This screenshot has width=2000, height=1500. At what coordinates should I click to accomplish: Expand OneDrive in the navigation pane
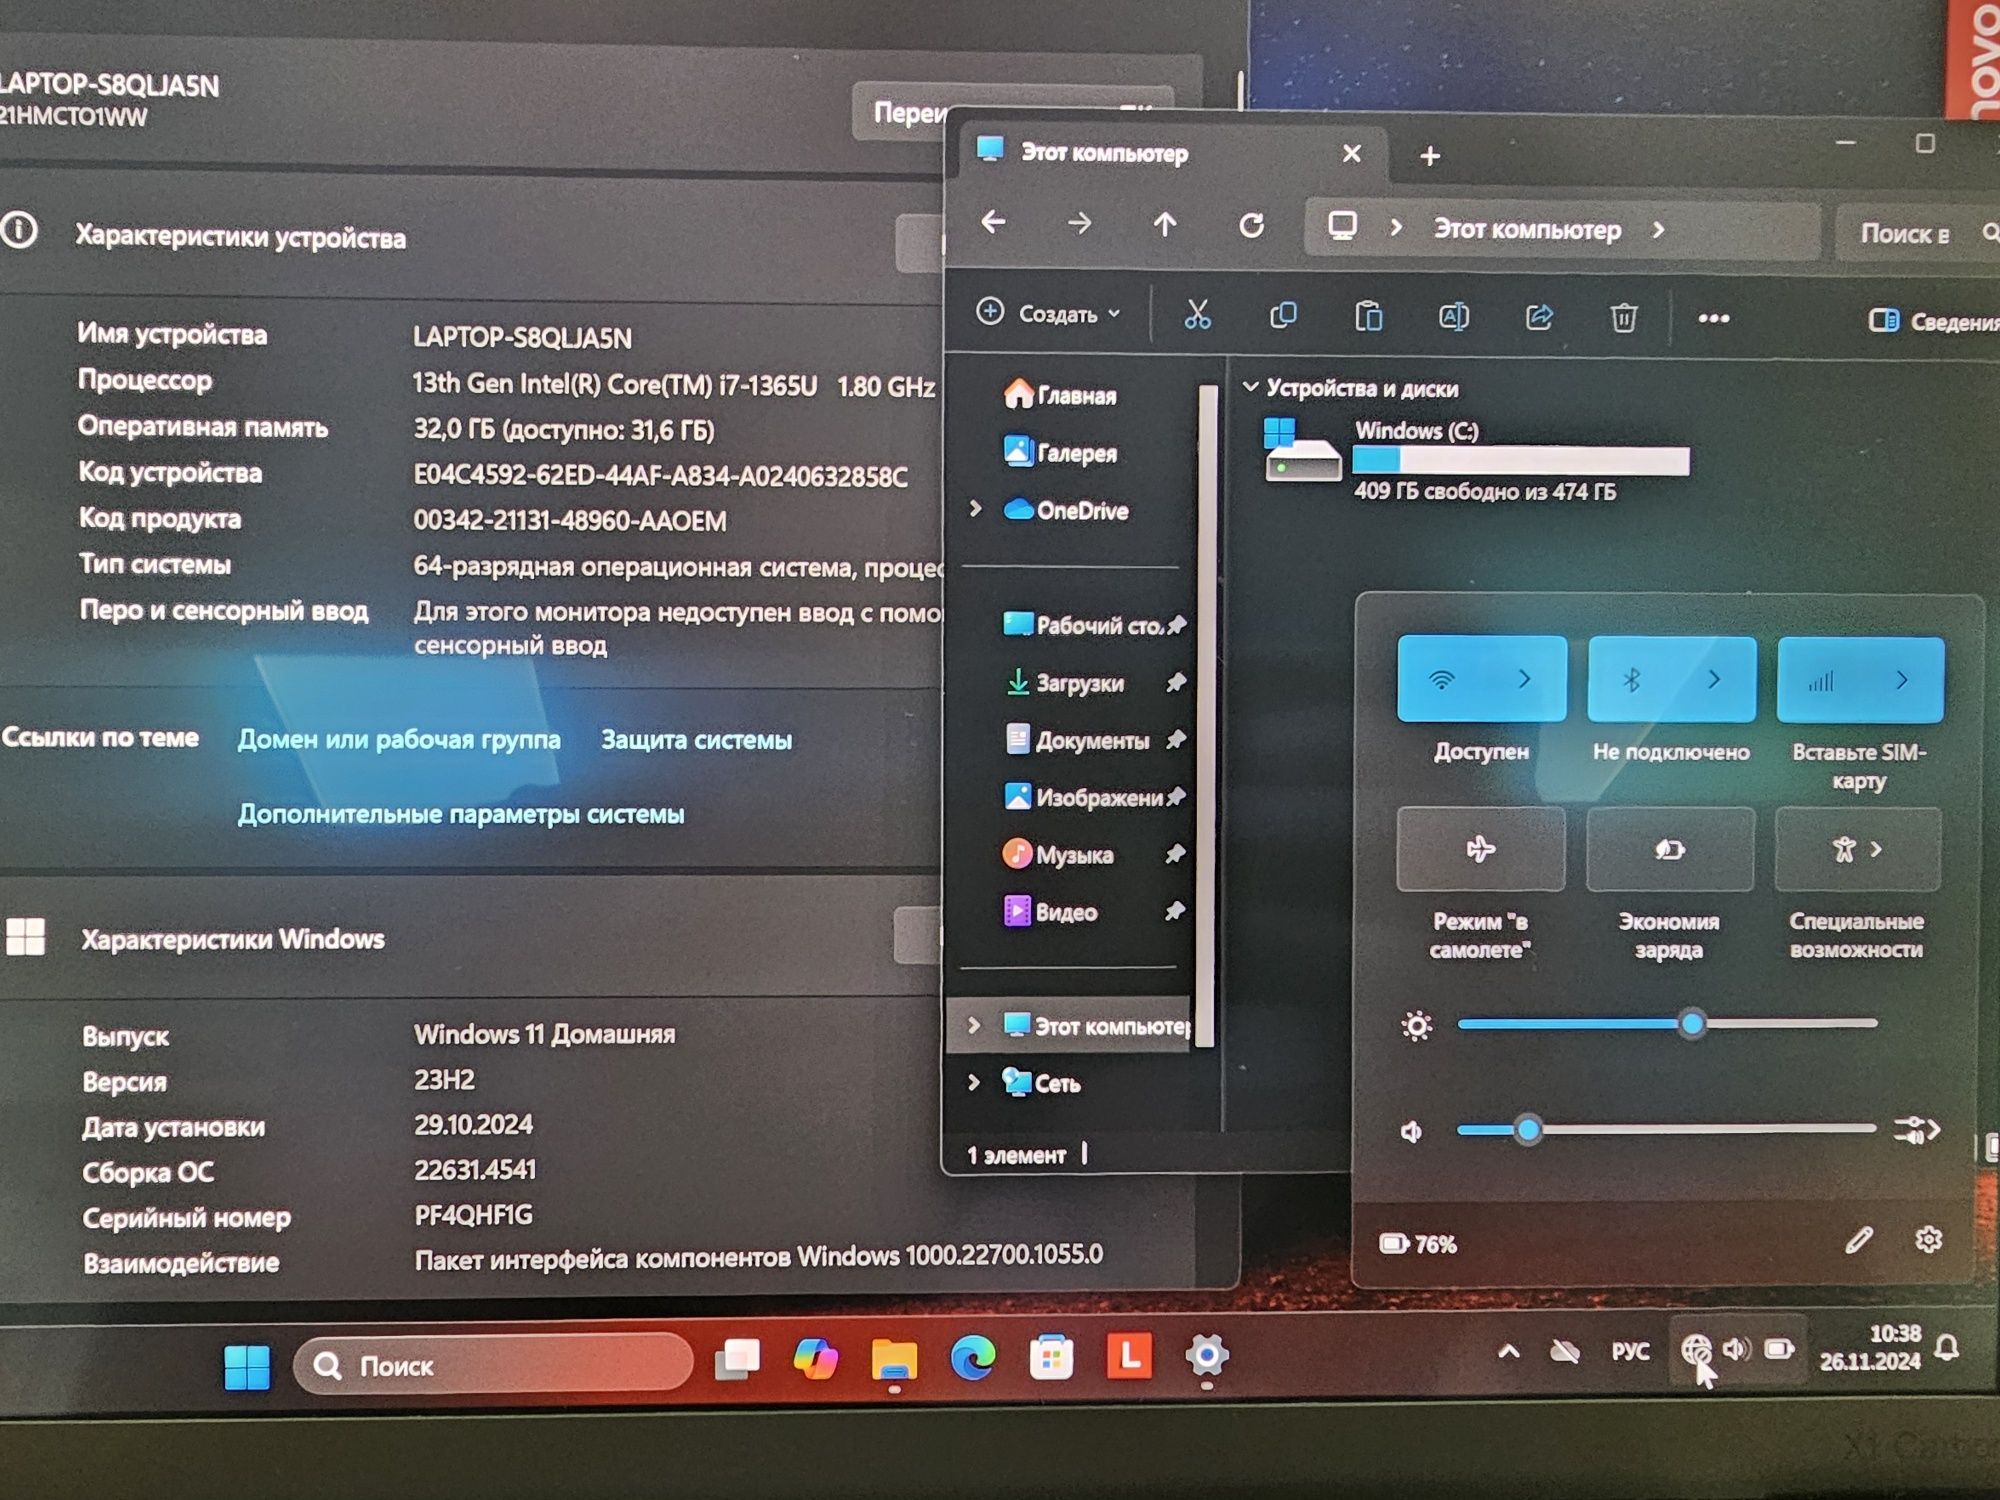(x=975, y=509)
